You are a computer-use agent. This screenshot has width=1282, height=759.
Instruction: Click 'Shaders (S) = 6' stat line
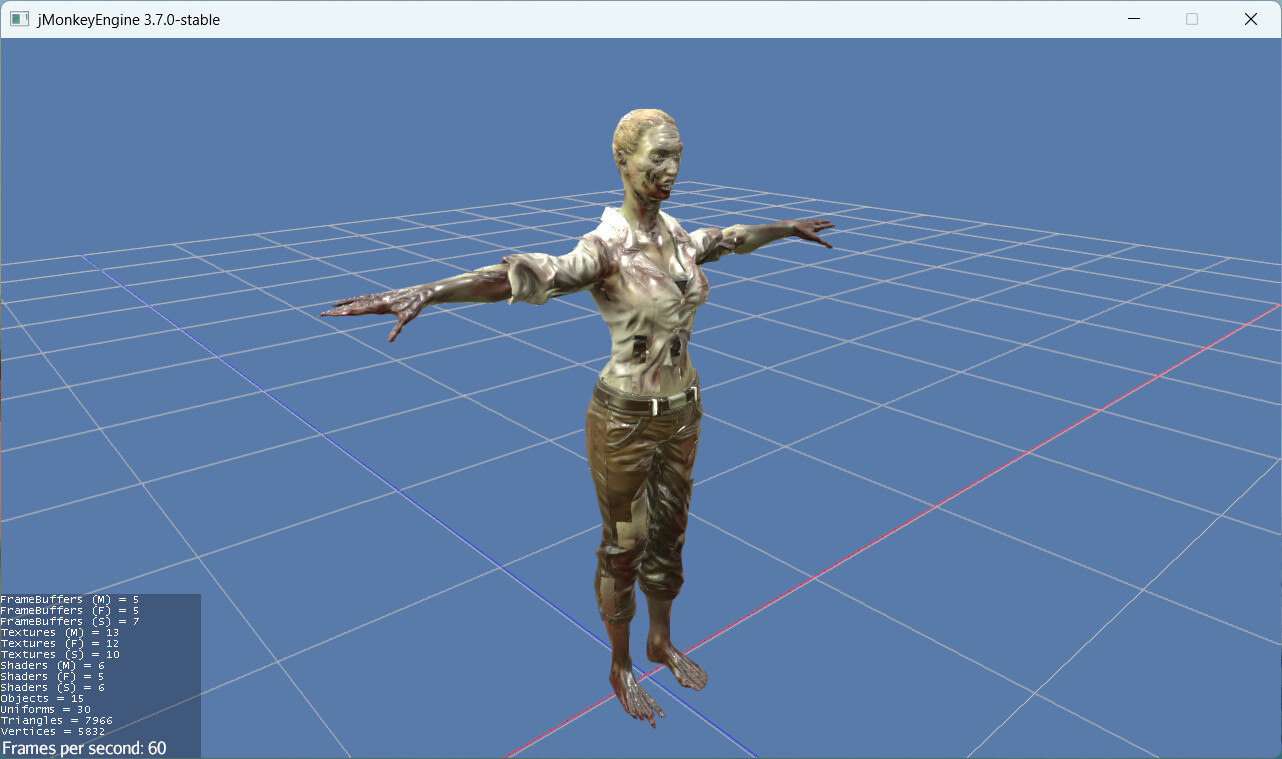53,688
